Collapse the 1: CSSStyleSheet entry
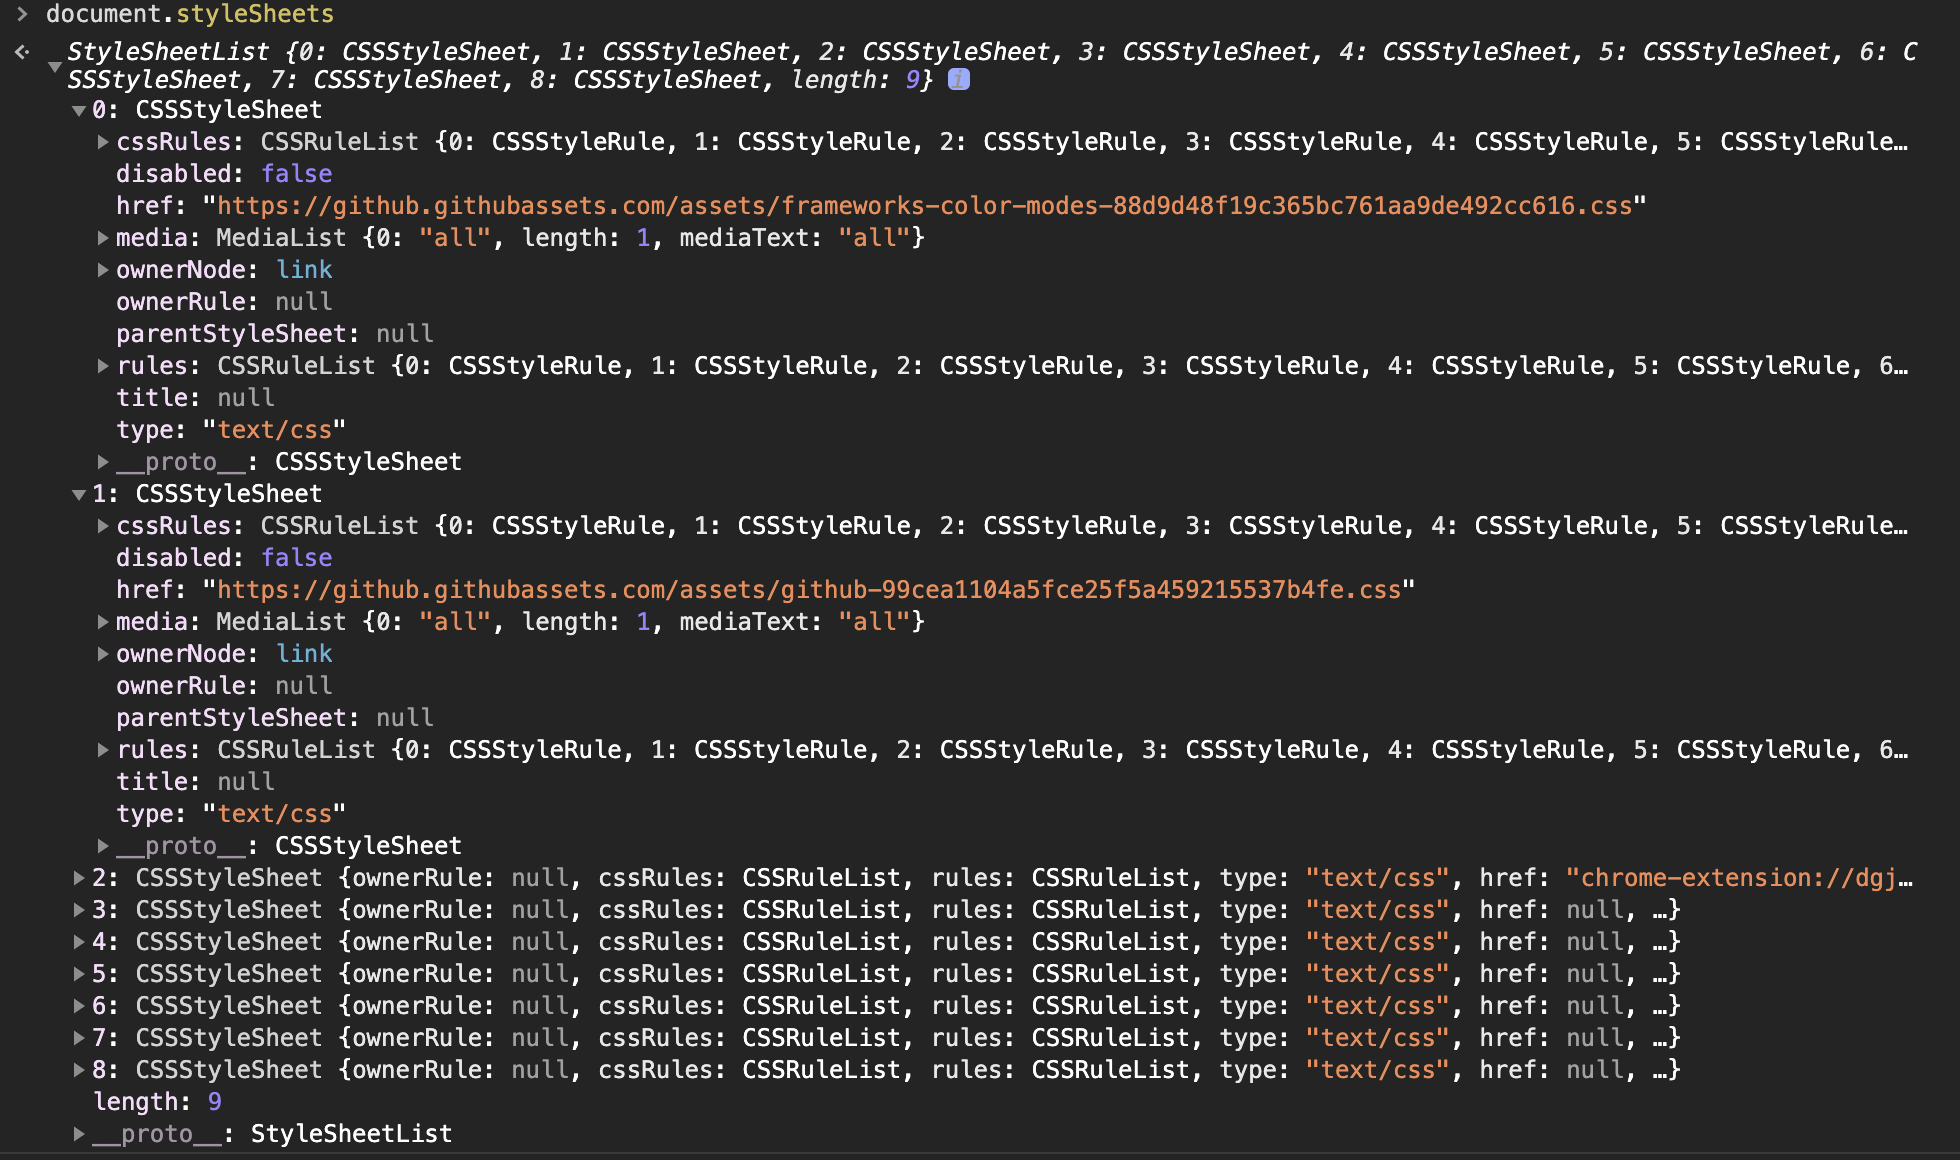The width and height of the screenshot is (1960, 1160). pyautogui.click(x=78, y=495)
